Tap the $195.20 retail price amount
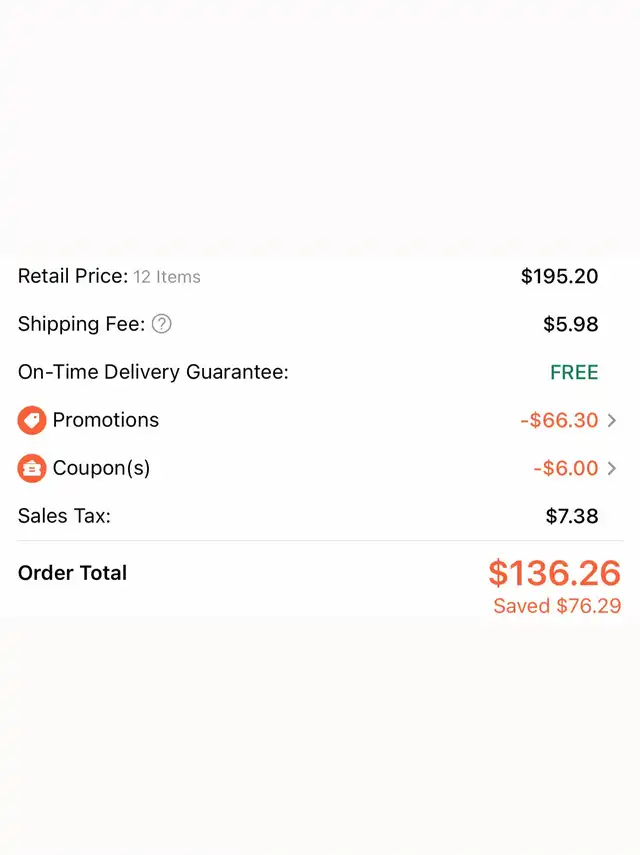The width and height of the screenshot is (640, 855). click(x=559, y=276)
